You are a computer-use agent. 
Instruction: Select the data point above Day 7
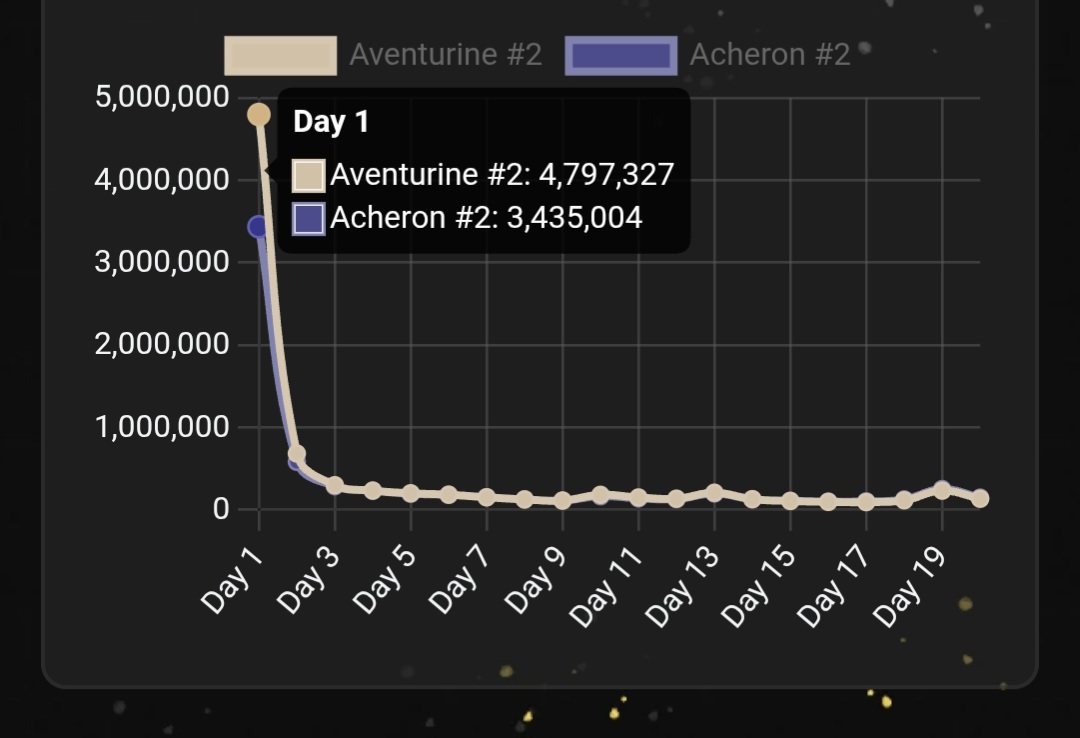tap(486, 497)
